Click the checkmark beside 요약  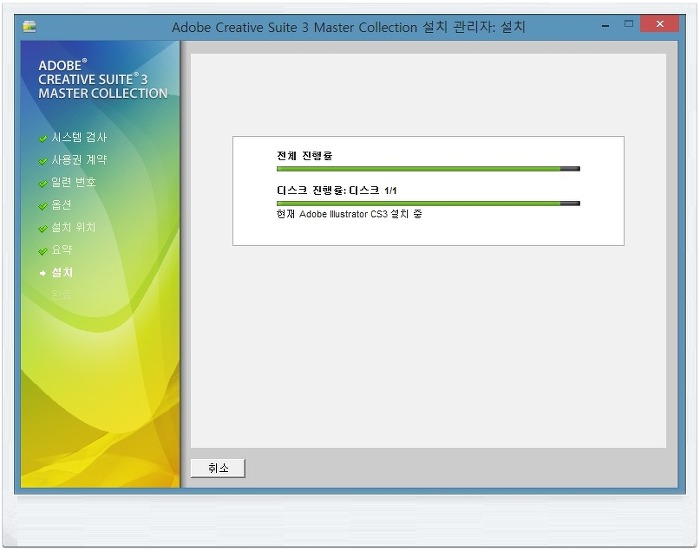coord(43,251)
